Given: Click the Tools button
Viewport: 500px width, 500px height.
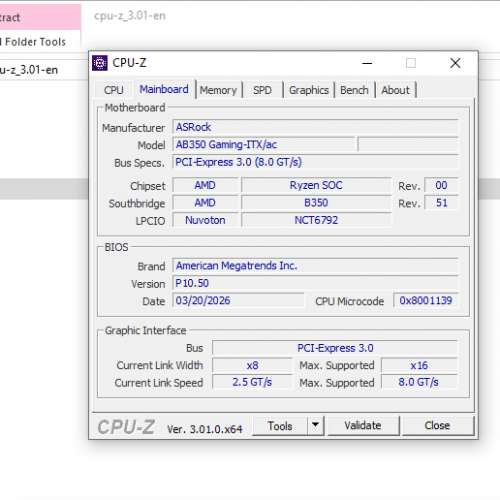Looking at the screenshot, I should (280, 426).
